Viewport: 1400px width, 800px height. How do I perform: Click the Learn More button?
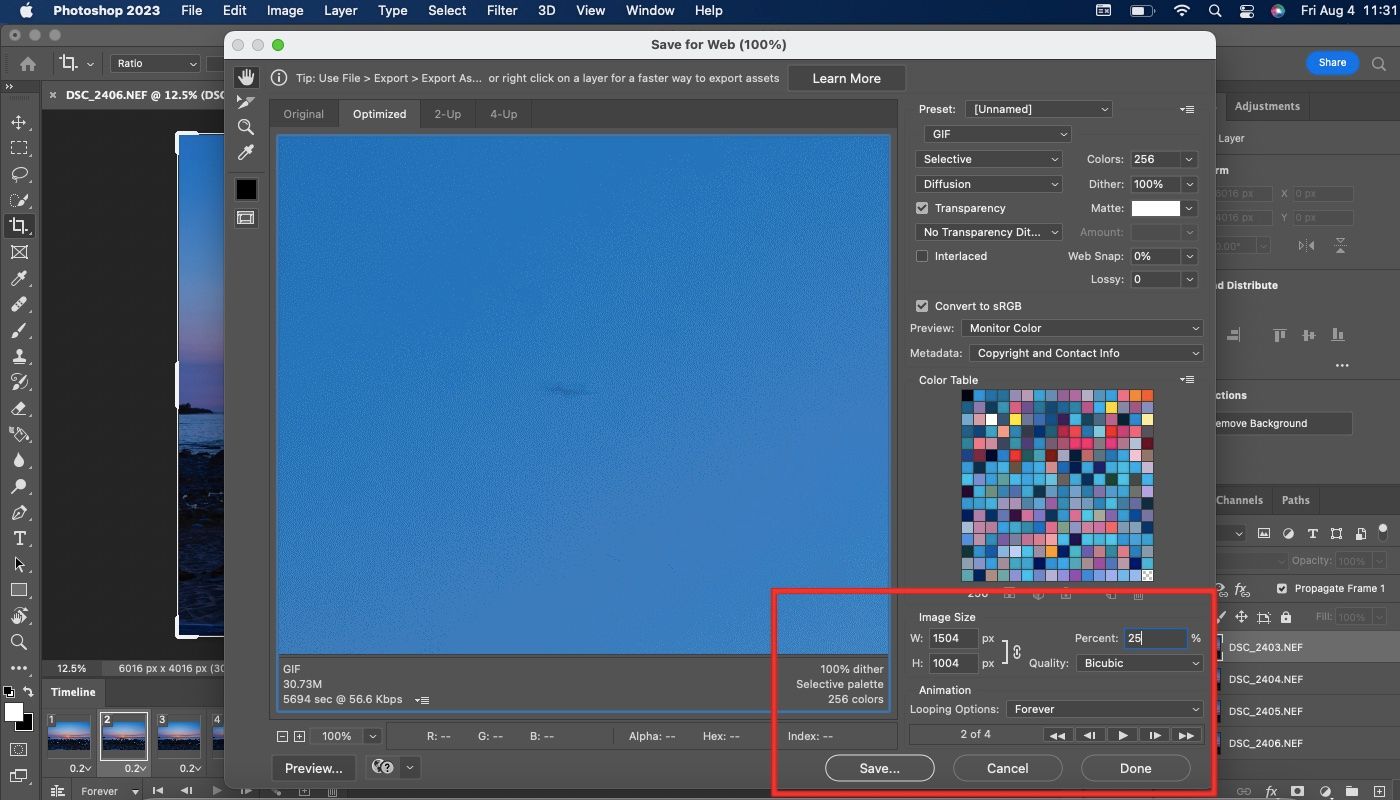click(846, 78)
